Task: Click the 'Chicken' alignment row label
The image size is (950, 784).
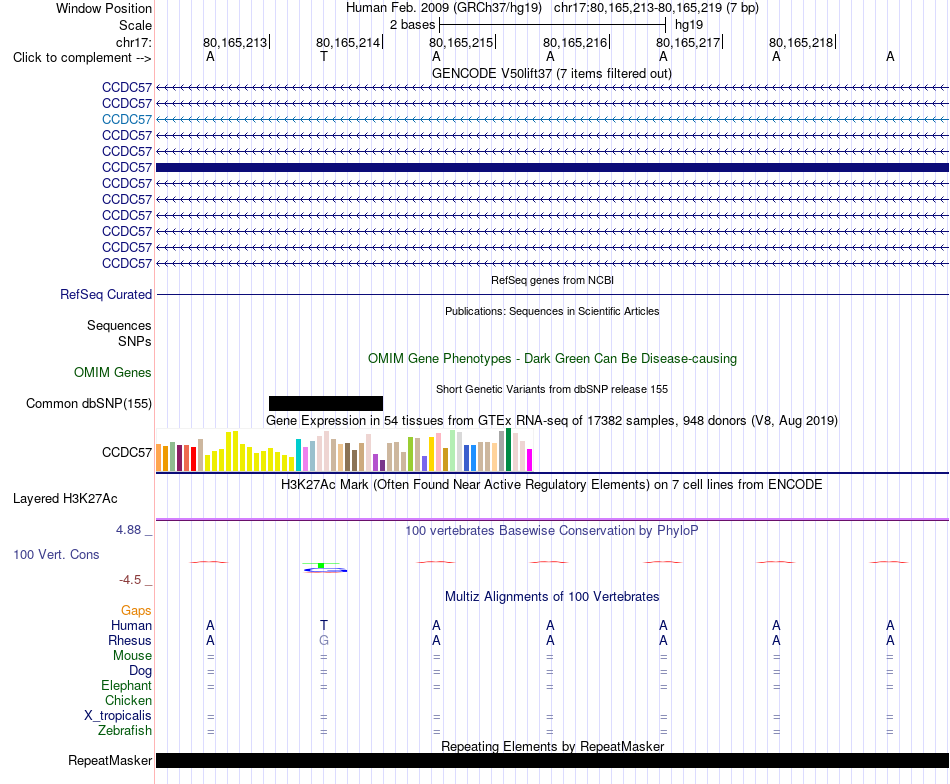Action: [x=128, y=700]
